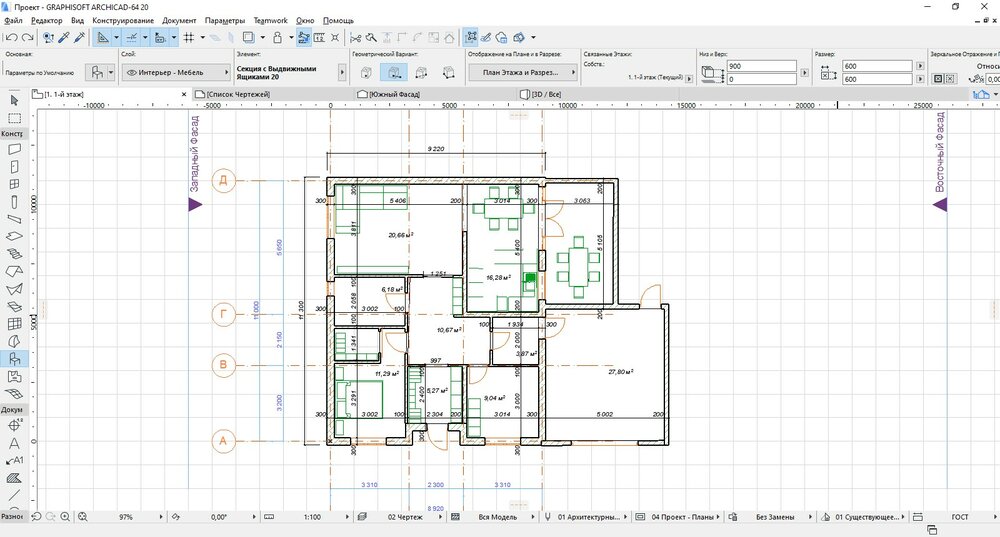Click the height input field showing 900
This screenshot has height=537, width=1000.
click(x=761, y=66)
